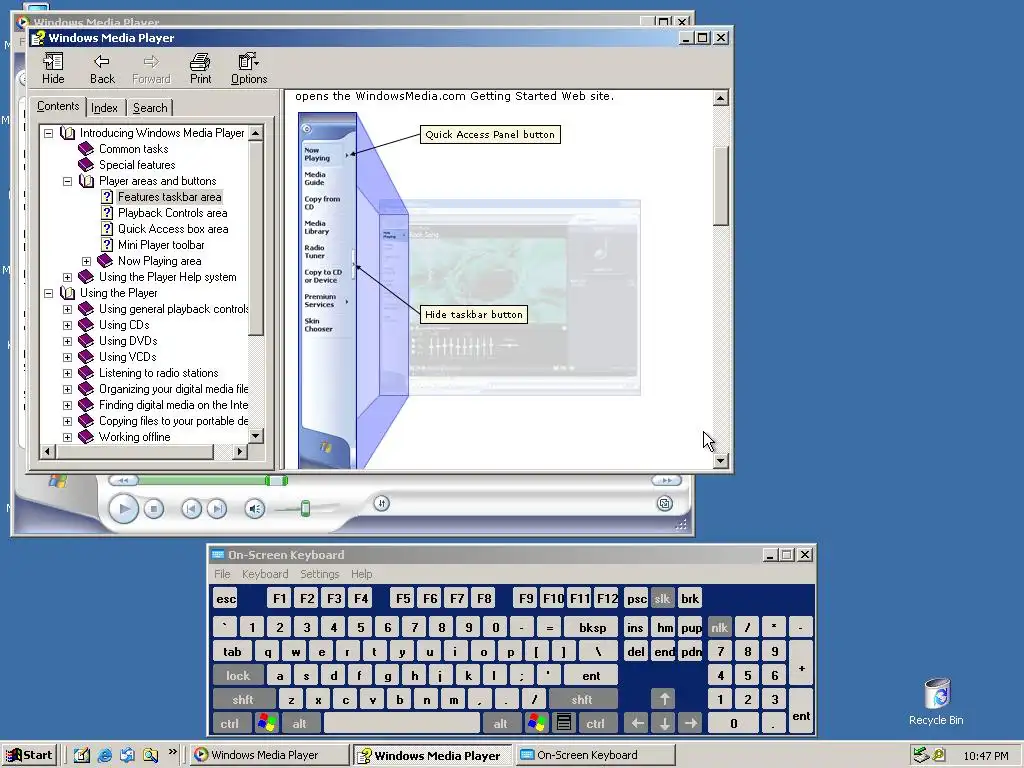This screenshot has width=1024, height=768.
Task: Toggle the slk key on On-Screen Keyboard
Action: pos(662,598)
